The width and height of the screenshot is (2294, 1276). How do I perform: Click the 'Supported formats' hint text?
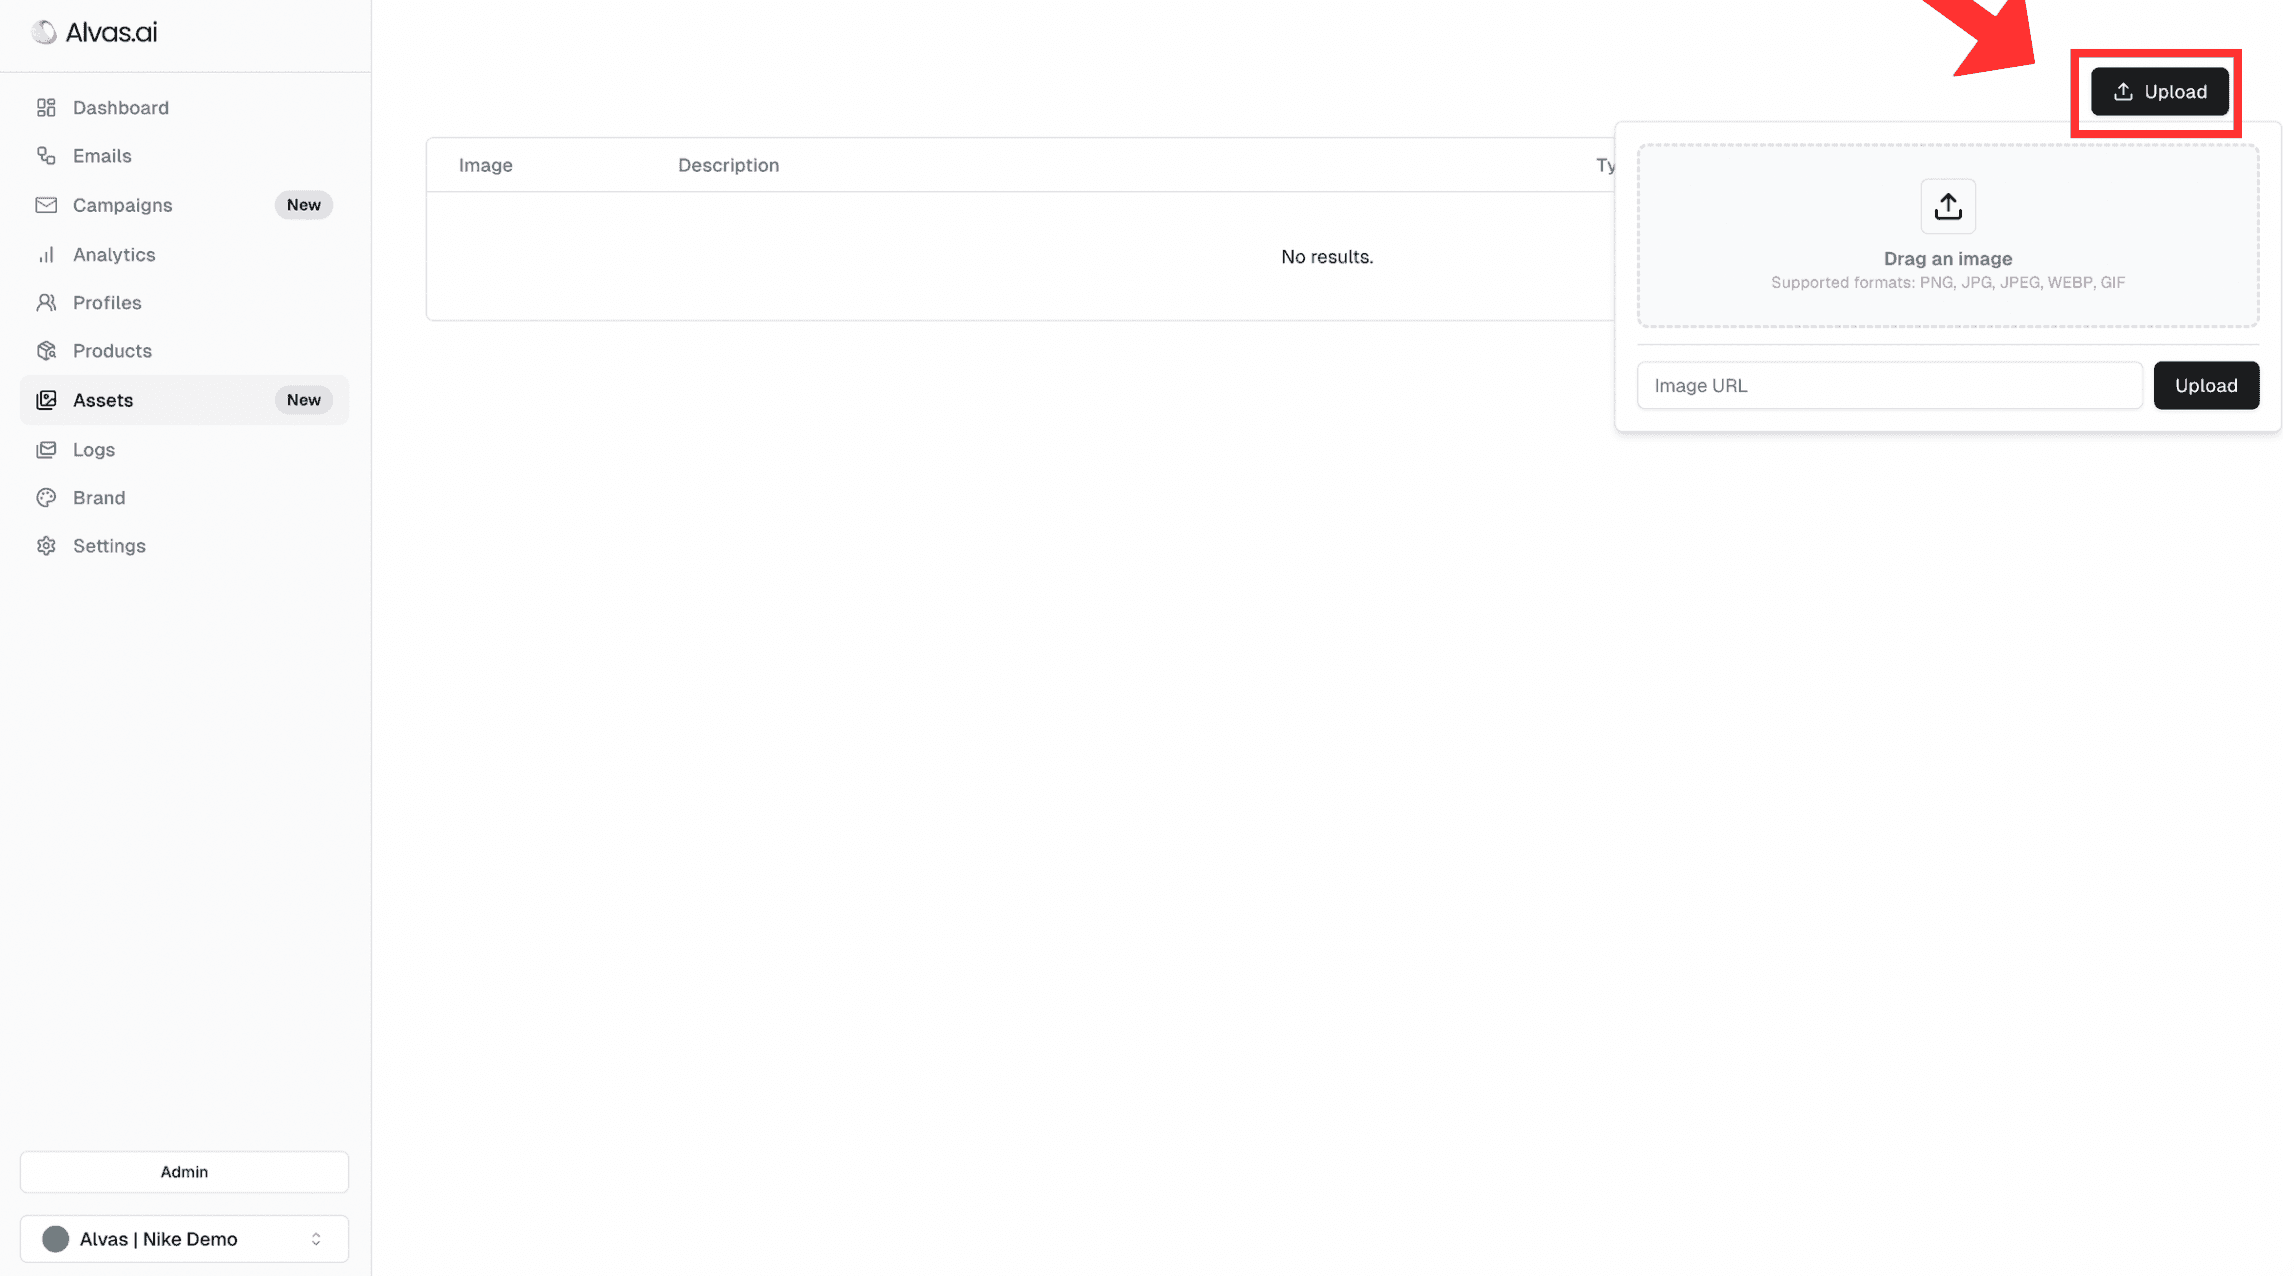(1947, 283)
